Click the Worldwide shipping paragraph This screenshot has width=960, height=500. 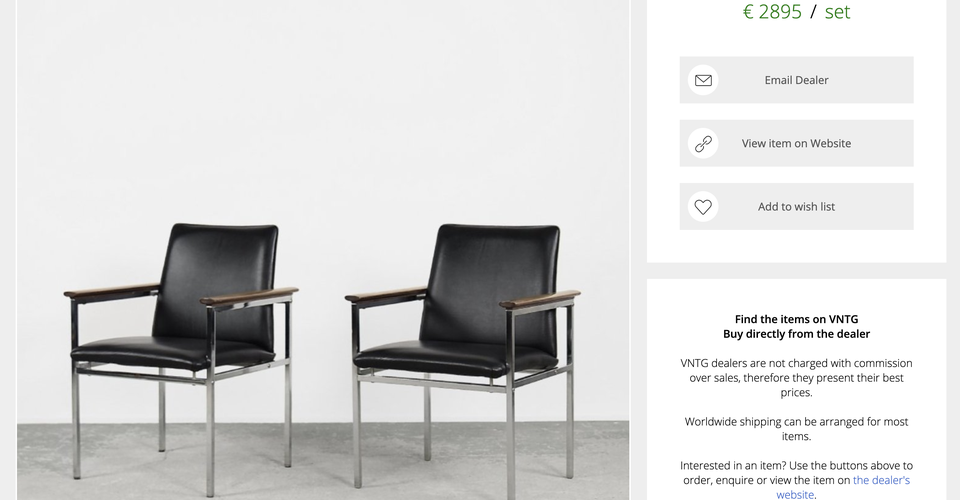(x=796, y=429)
